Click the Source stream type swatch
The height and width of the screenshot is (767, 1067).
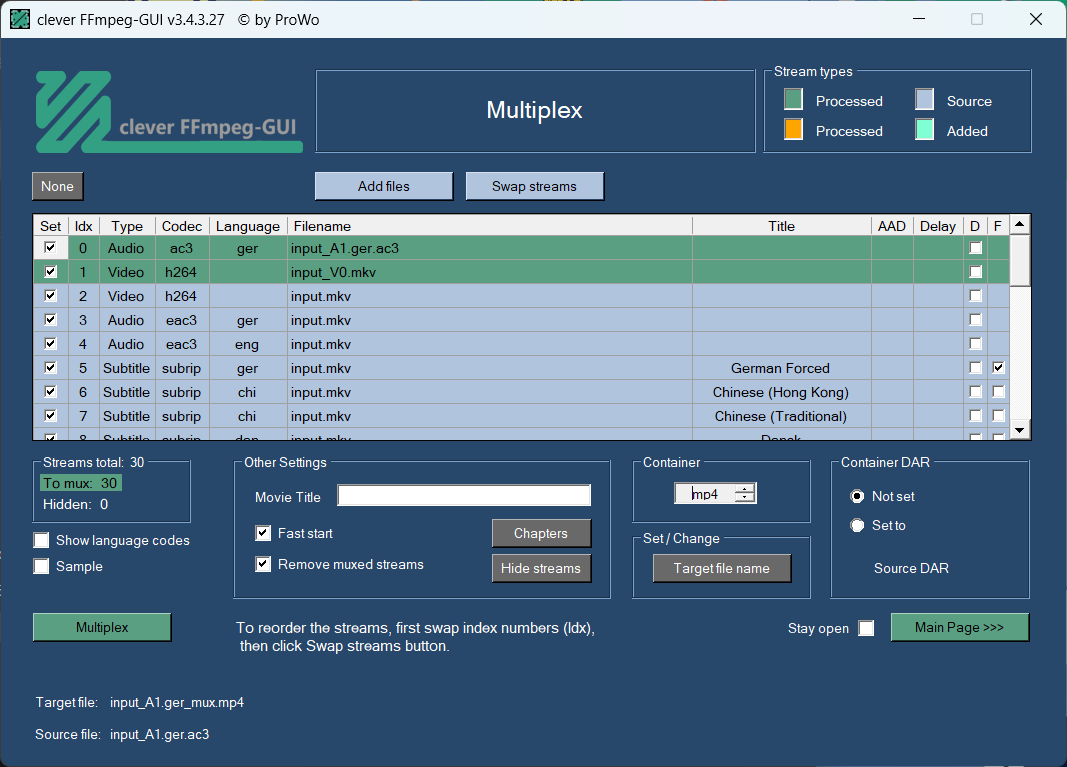[x=925, y=100]
